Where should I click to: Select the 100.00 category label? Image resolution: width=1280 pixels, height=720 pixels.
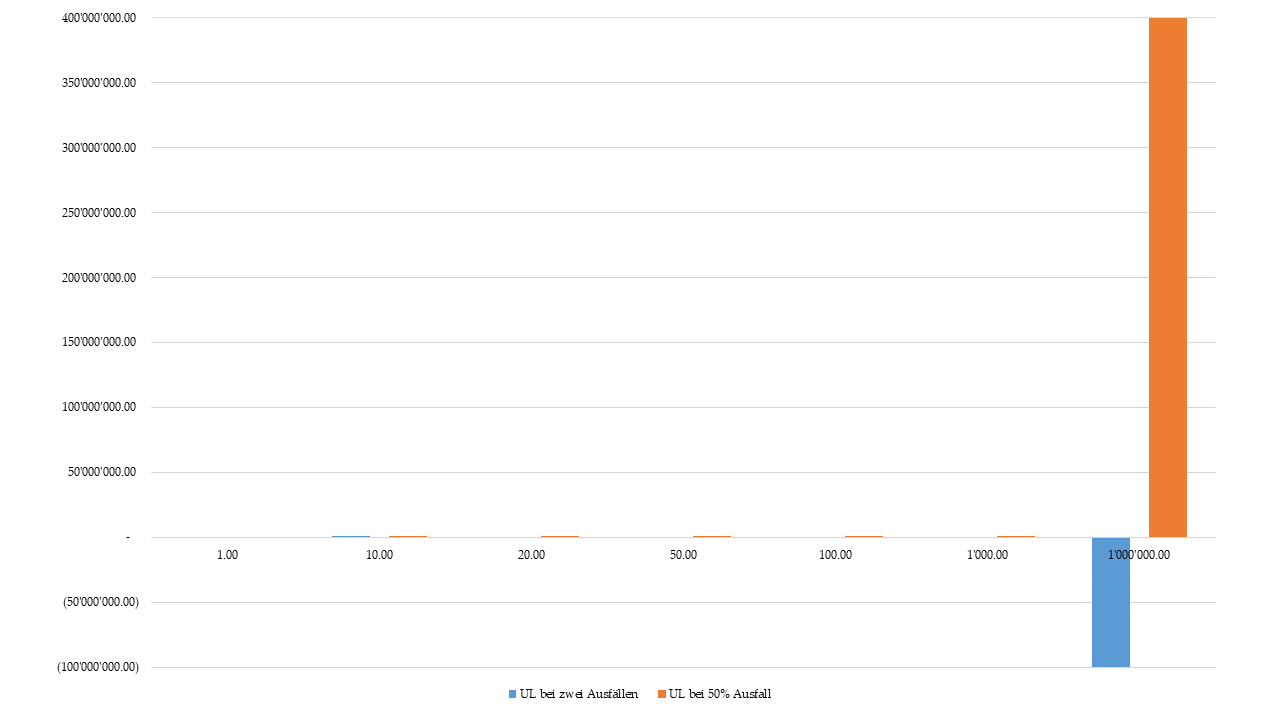click(x=836, y=555)
